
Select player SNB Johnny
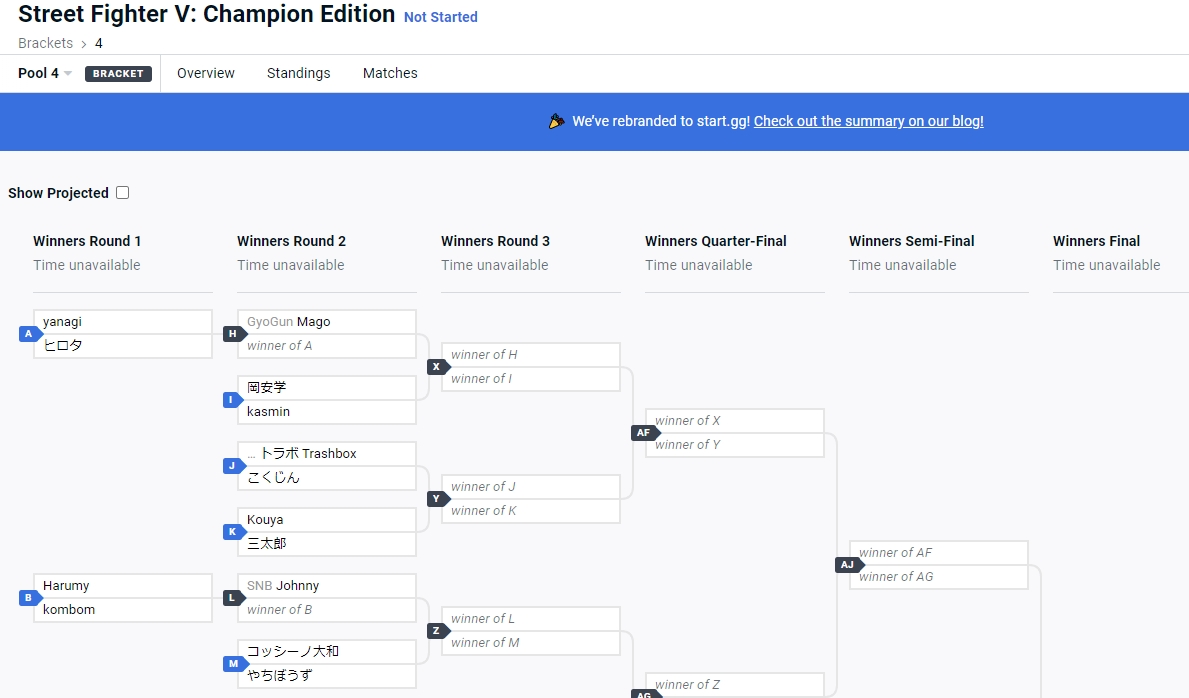[x=327, y=586]
